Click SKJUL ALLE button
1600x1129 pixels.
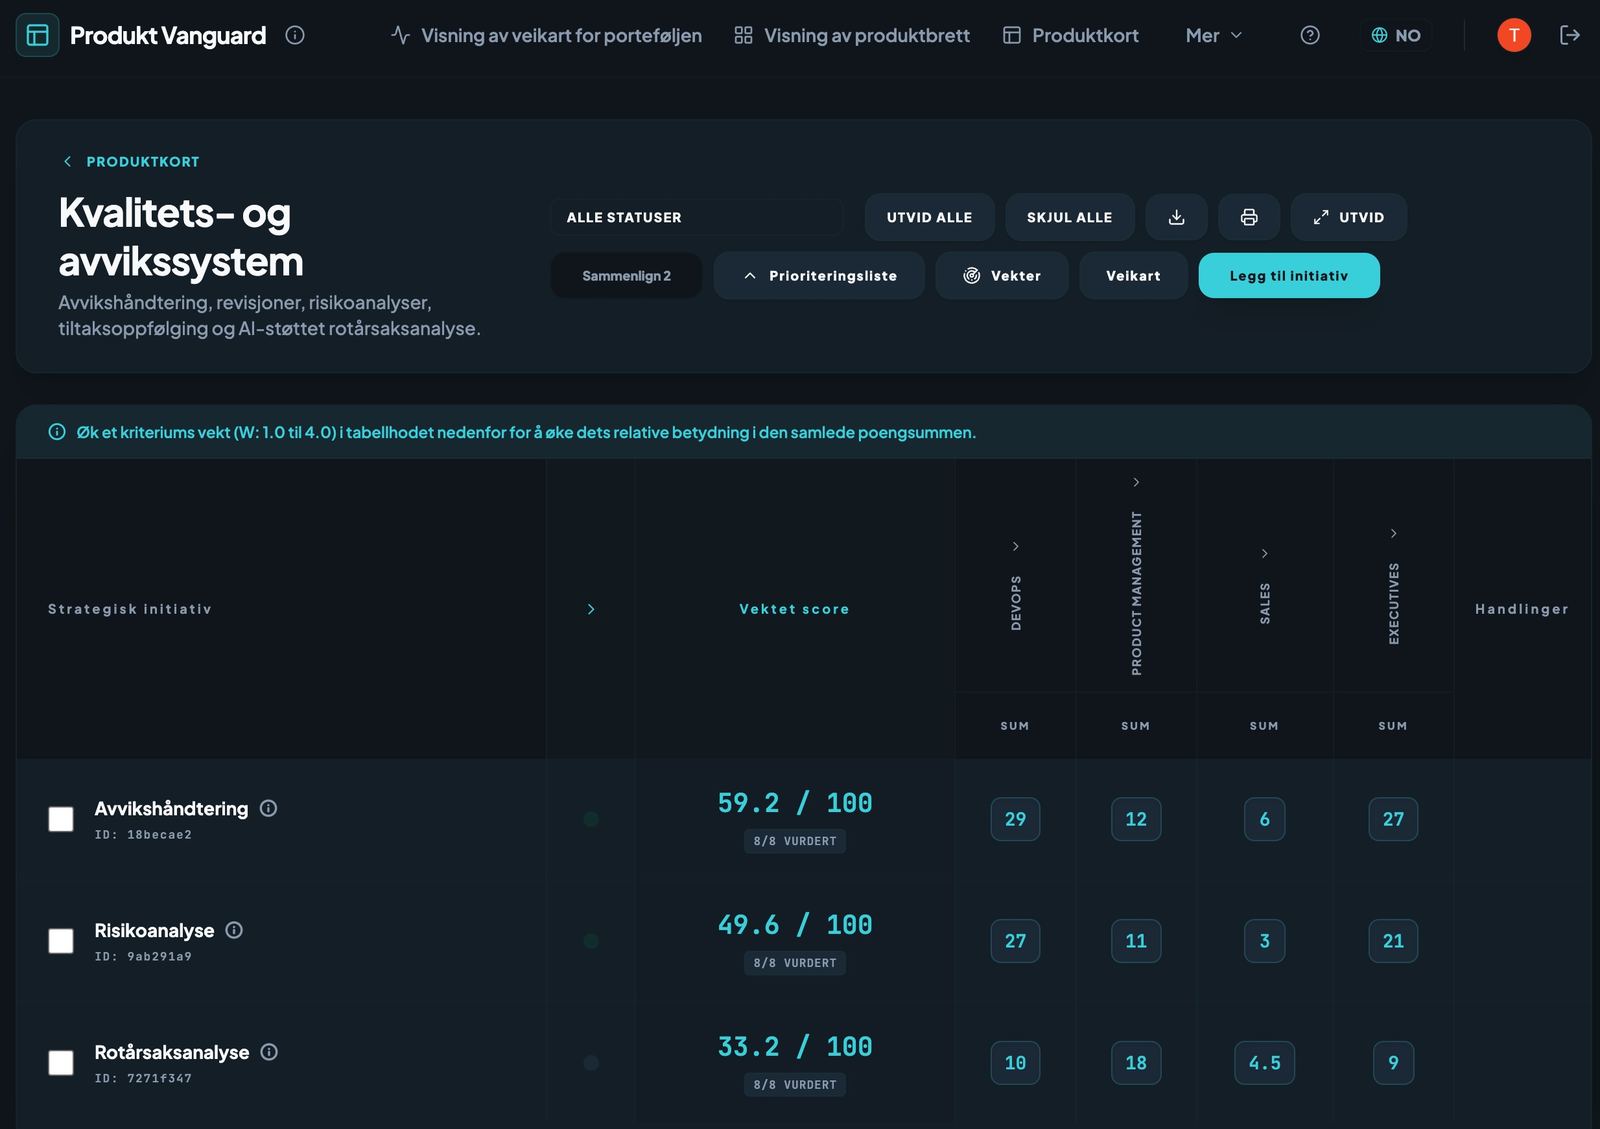[1069, 217]
